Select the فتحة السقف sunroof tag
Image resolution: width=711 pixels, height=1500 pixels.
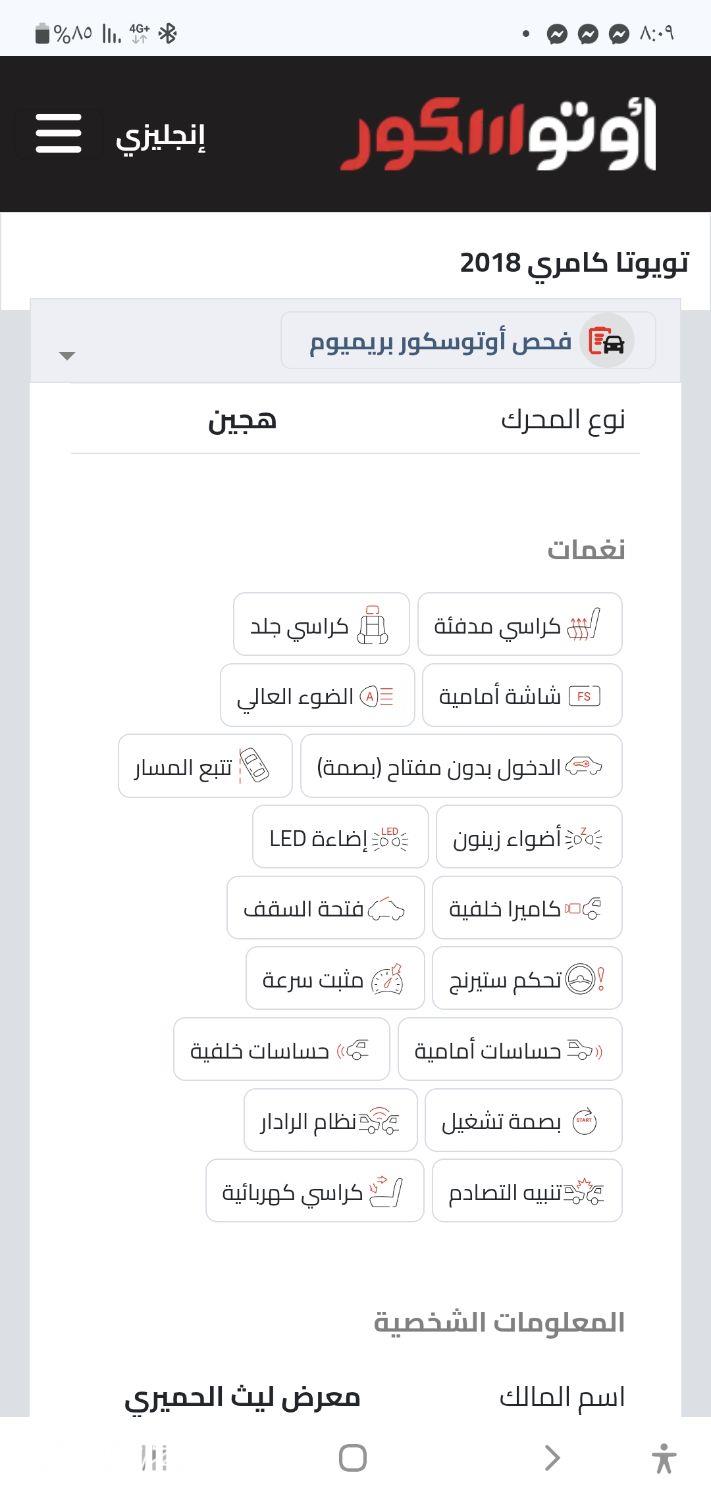tap(325, 909)
